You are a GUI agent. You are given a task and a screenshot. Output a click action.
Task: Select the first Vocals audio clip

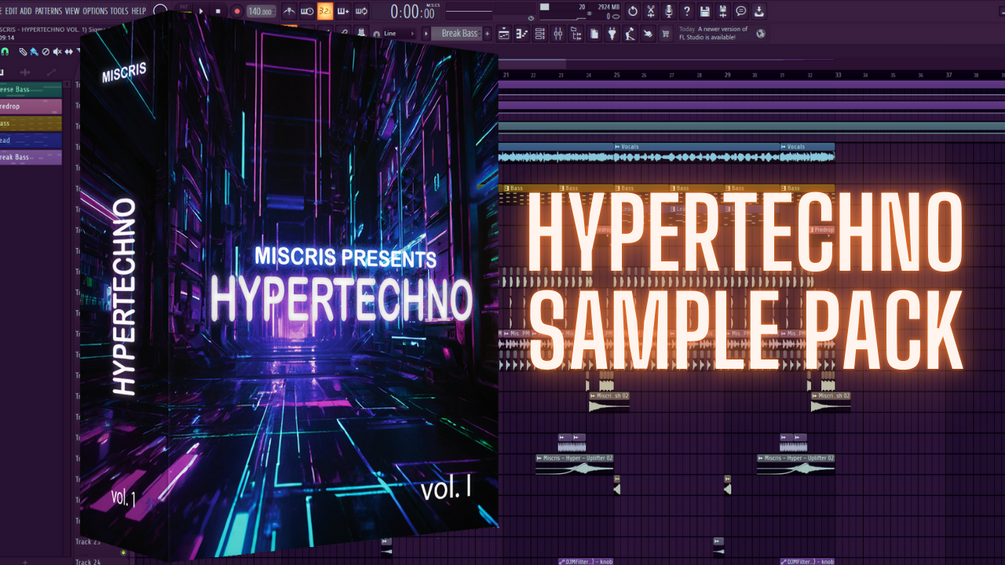tap(696, 153)
